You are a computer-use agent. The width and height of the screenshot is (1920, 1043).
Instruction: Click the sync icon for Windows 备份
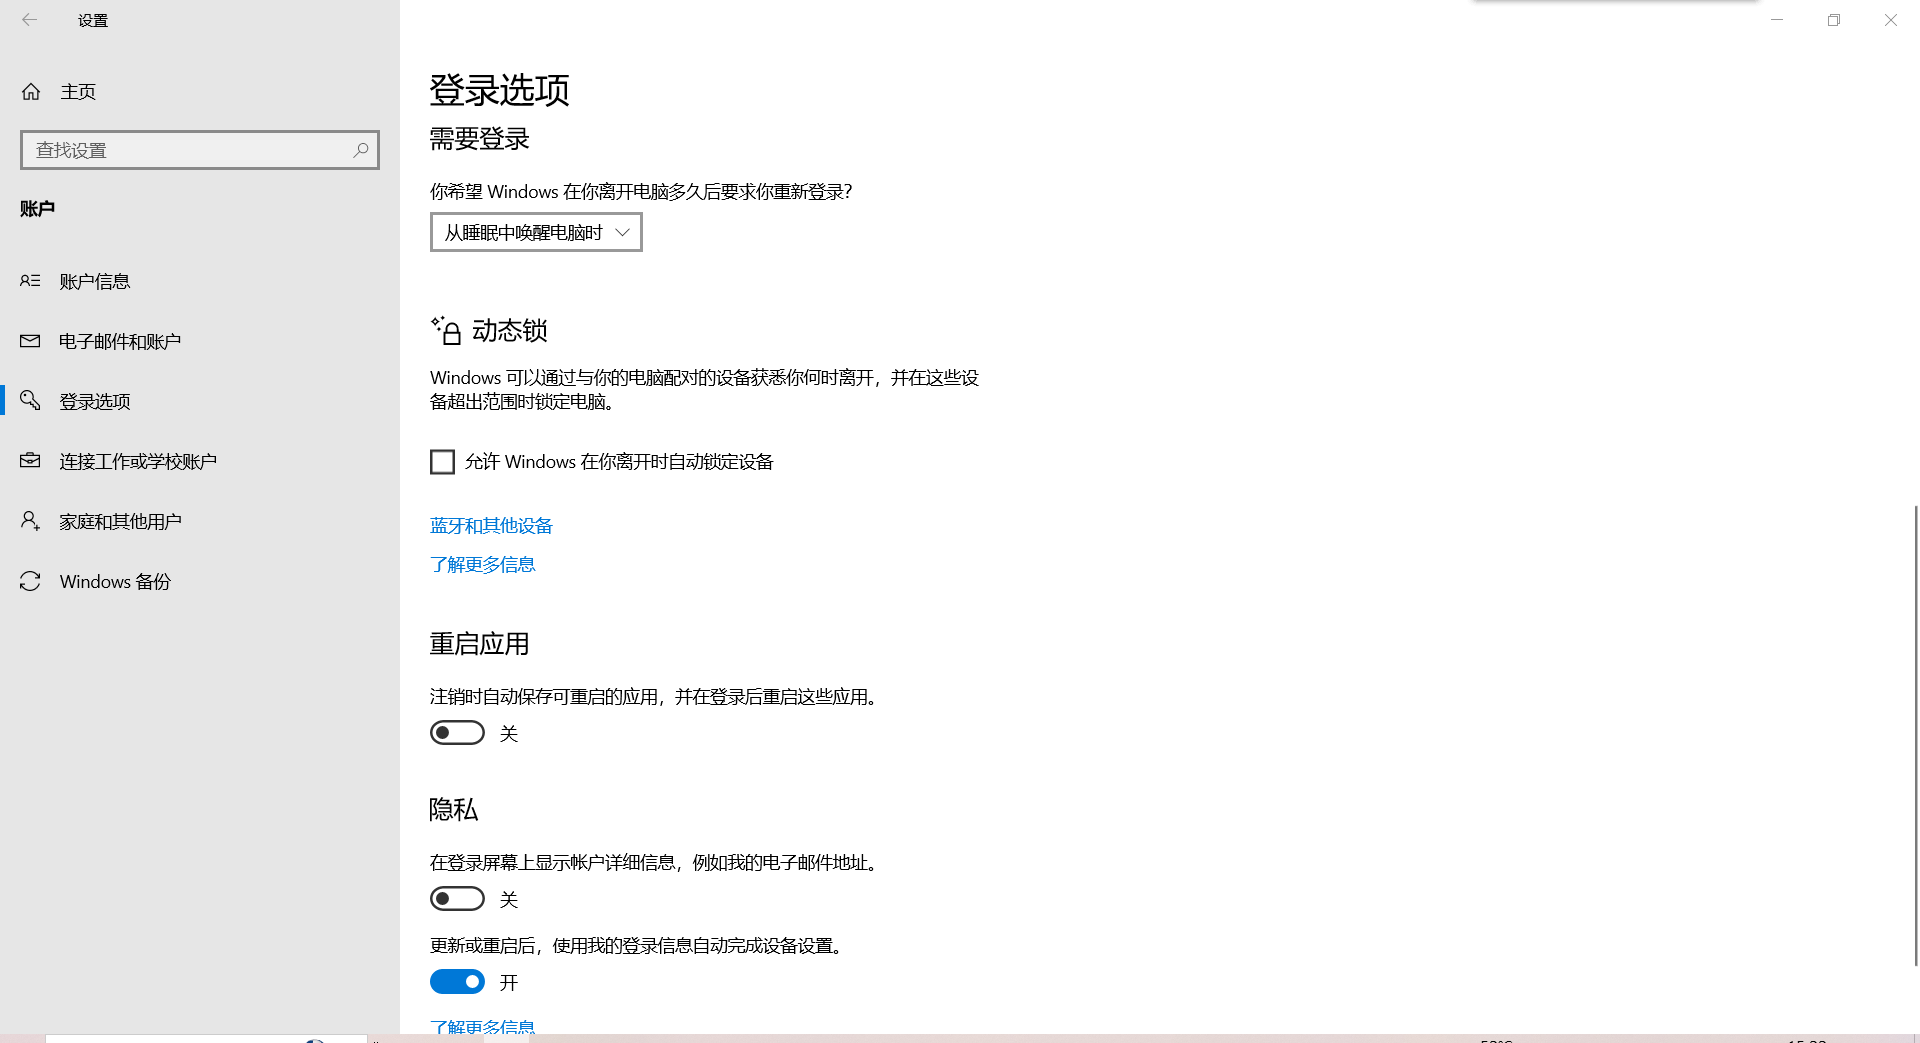(x=30, y=581)
